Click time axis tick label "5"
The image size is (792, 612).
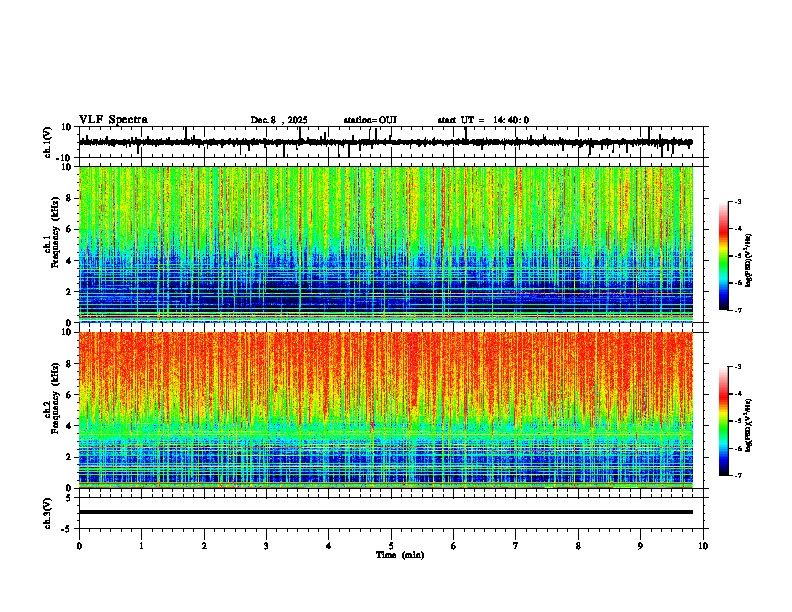[x=391, y=546]
